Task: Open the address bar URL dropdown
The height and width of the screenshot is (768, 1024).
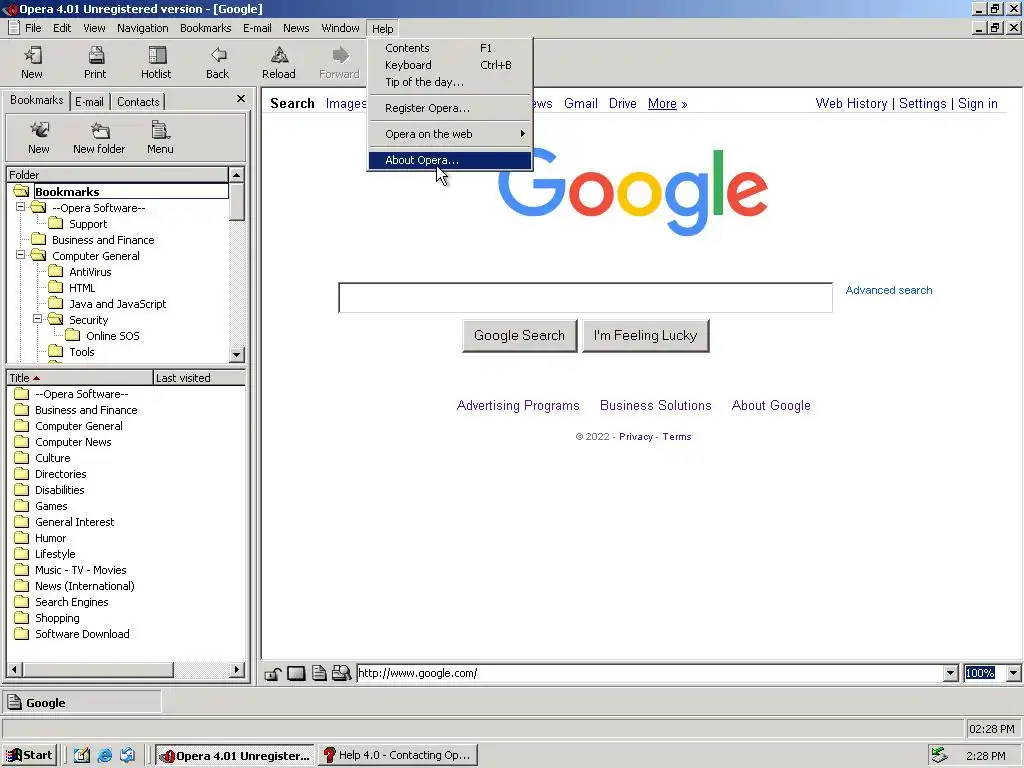Action: 951,673
